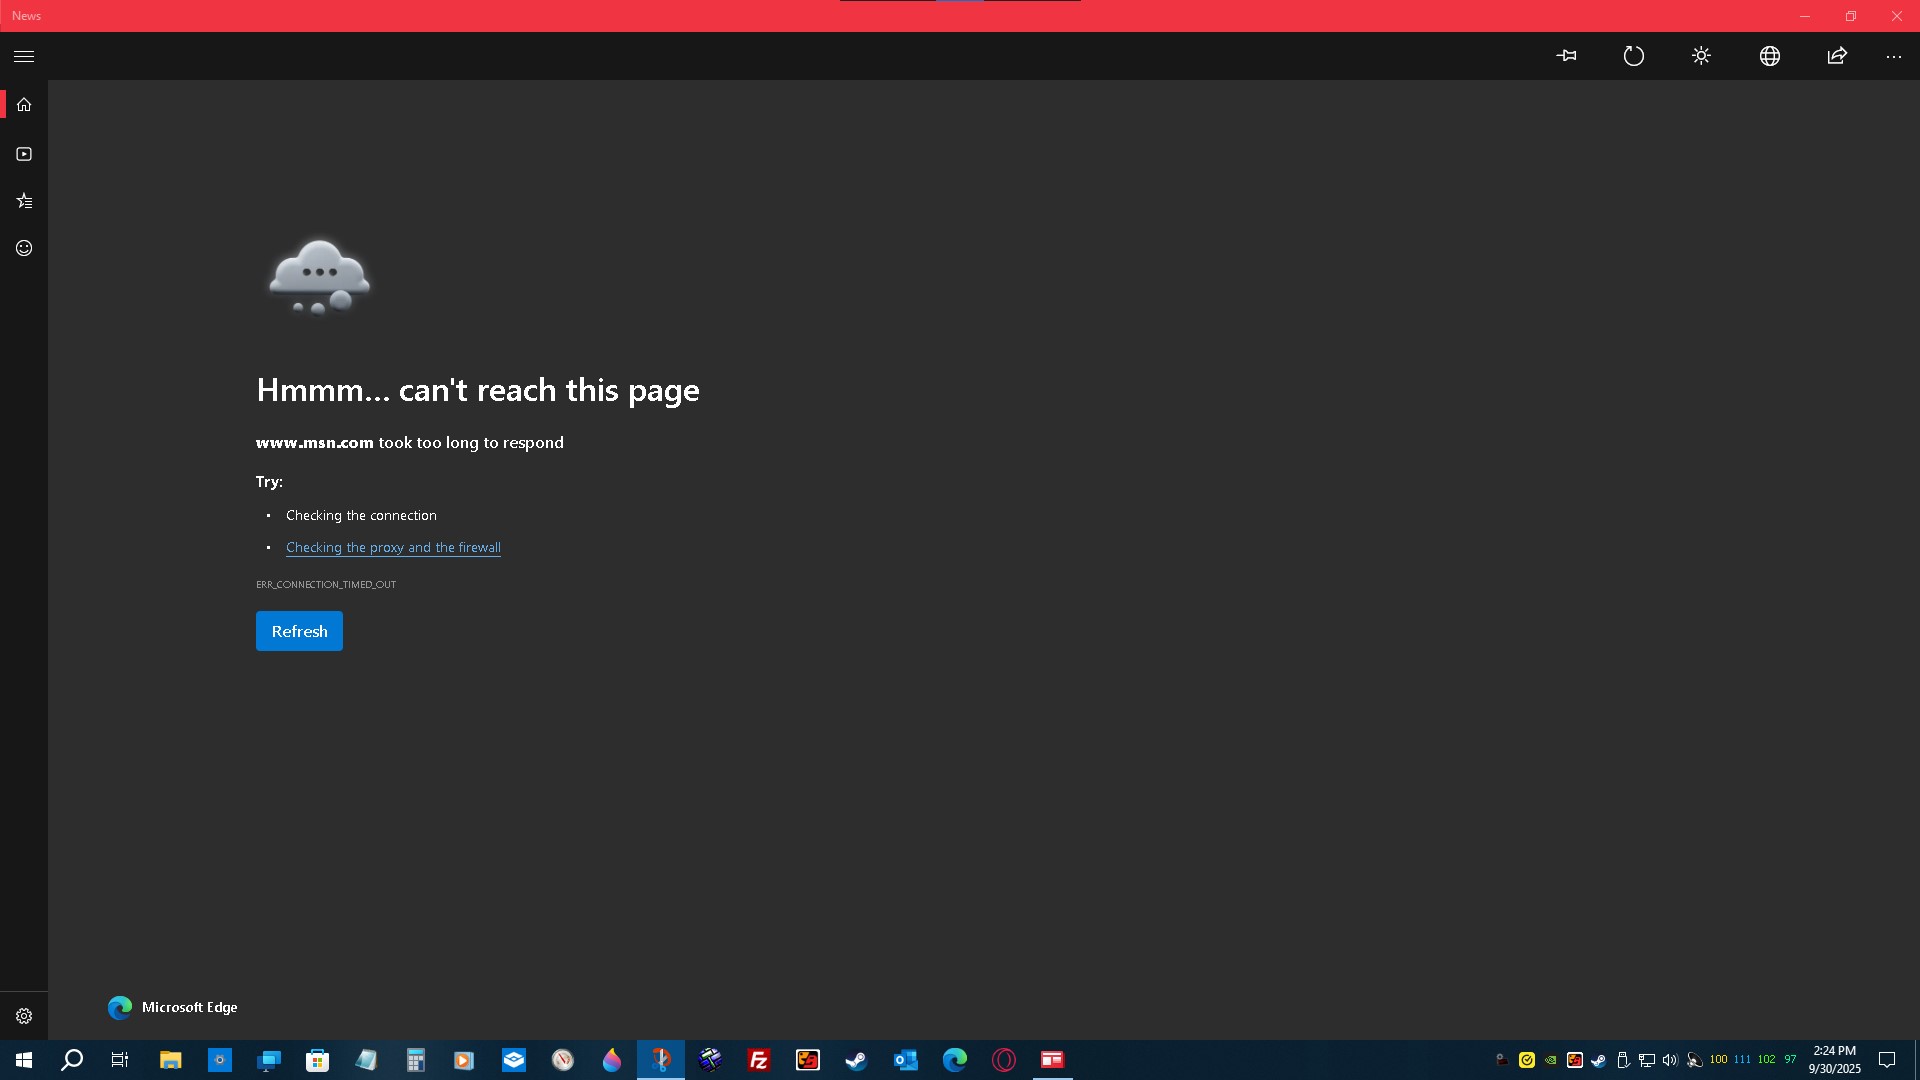
Task: Toggle light/dark theme sun icon
Action: pyautogui.click(x=1701, y=56)
